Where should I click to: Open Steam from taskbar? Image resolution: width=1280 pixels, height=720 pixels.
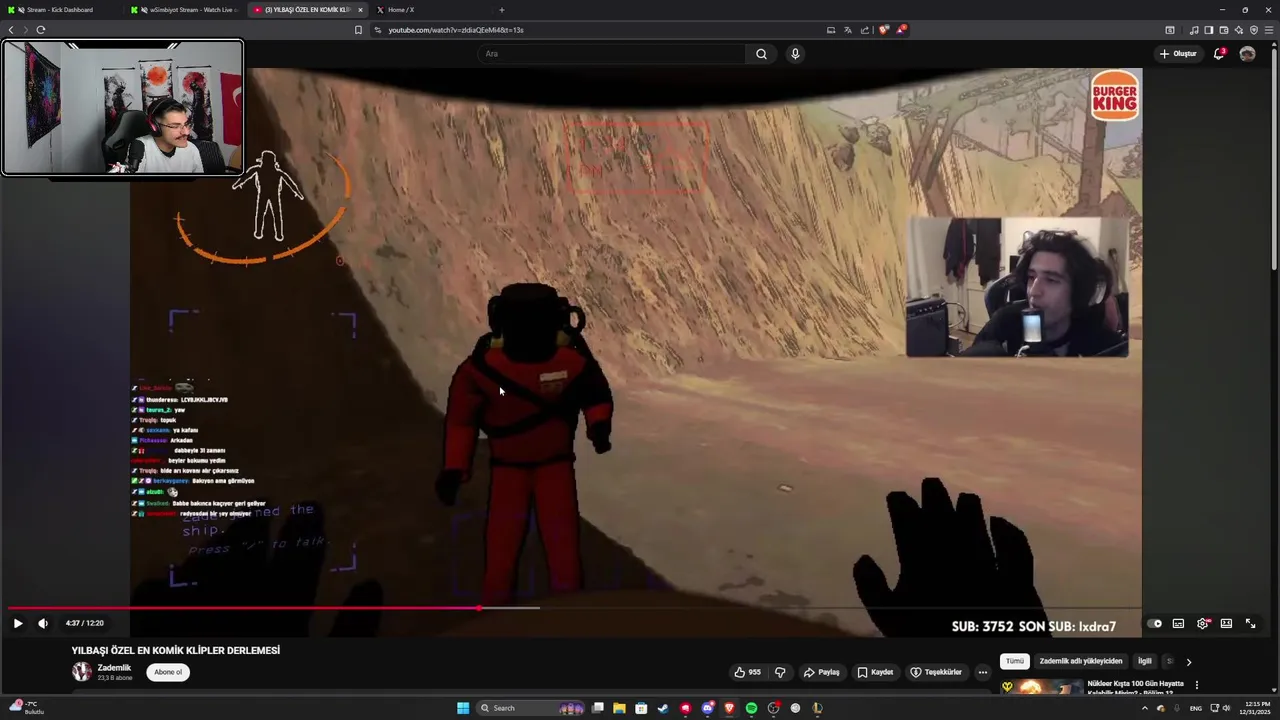tap(663, 708)
